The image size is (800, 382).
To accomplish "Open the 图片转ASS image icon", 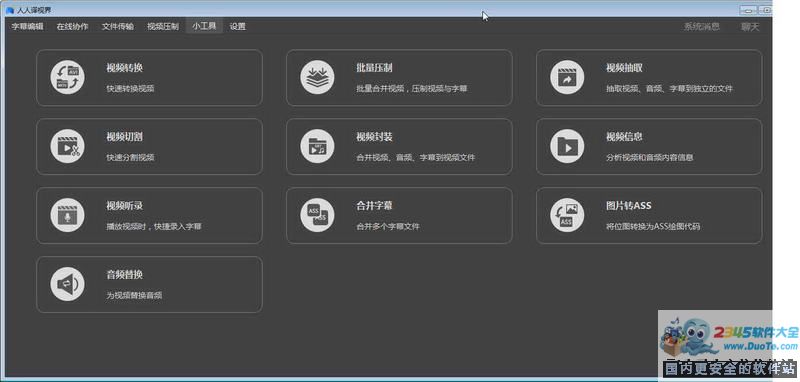I will [x=567, y=215].
